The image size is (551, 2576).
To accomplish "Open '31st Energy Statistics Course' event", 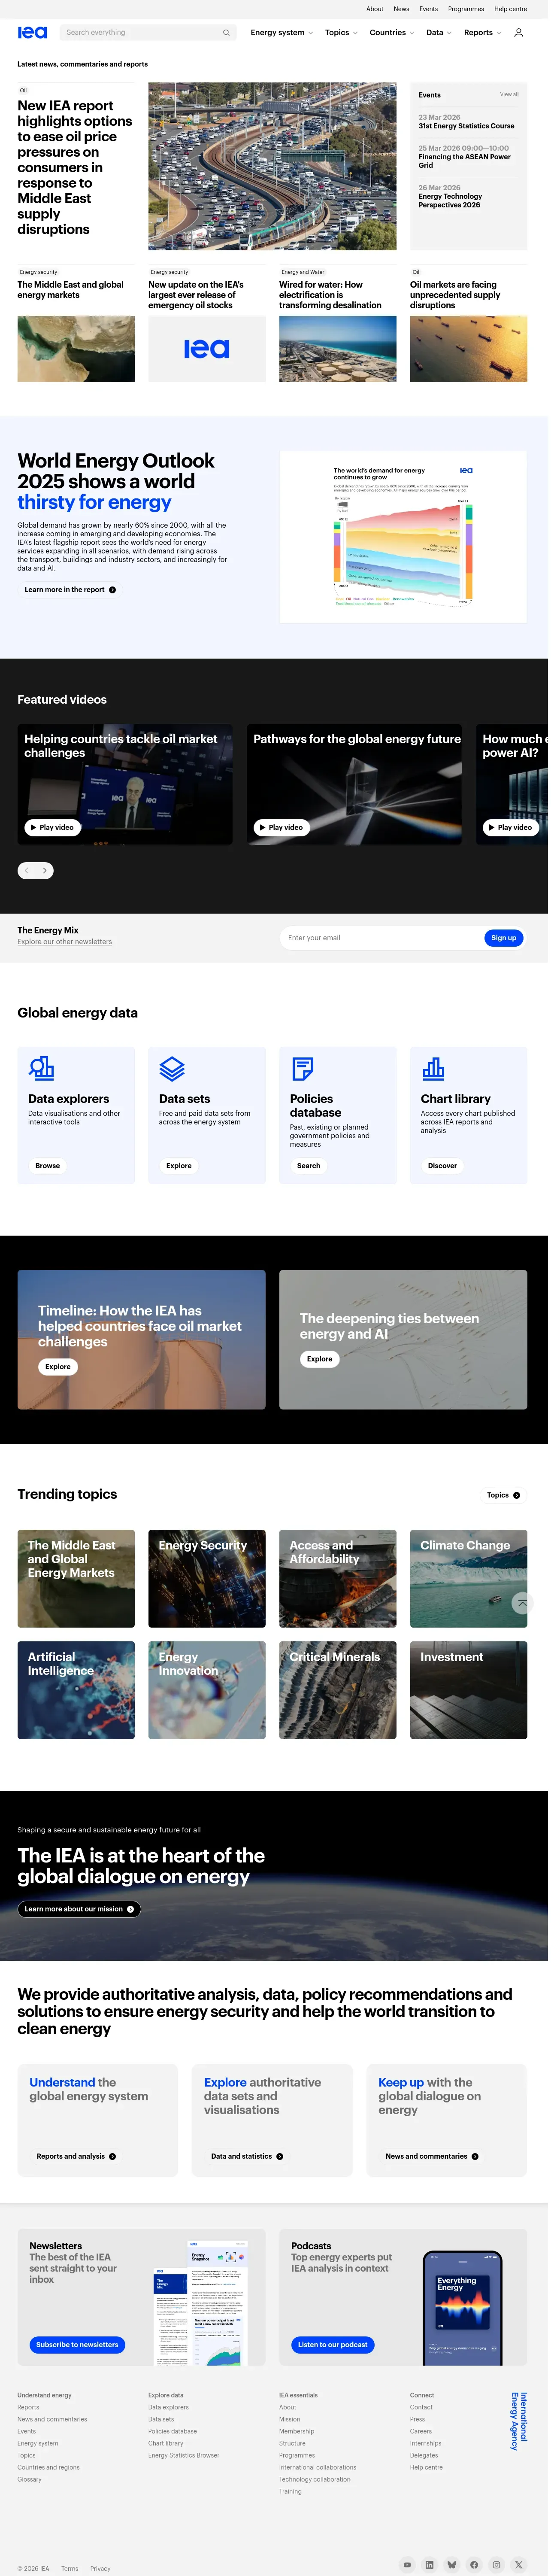I will point(468,127).
